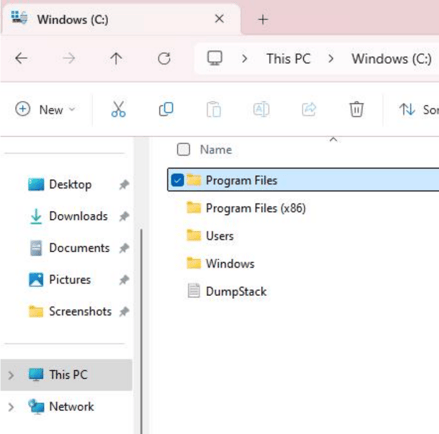Click the monitor icon in address bar

(215, 58)
